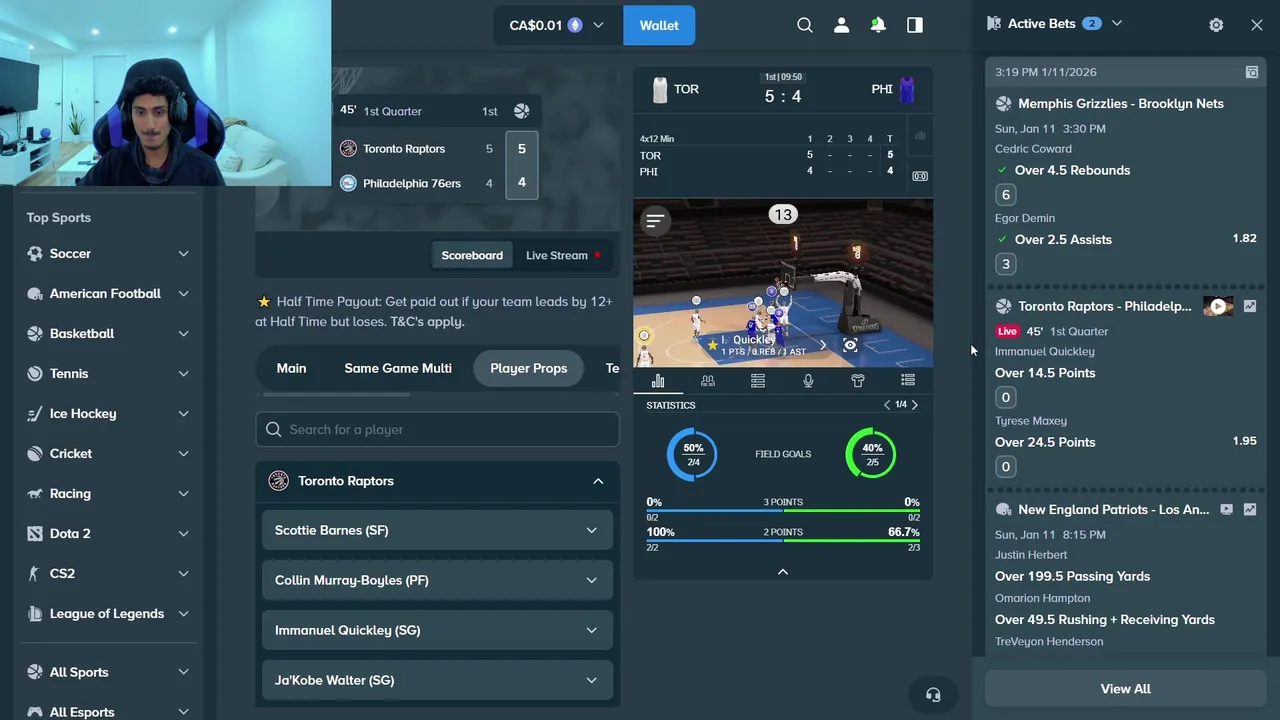Select the statistics bar-chart tracker tab
1280x720 pixels.
[x=658, y=380]
